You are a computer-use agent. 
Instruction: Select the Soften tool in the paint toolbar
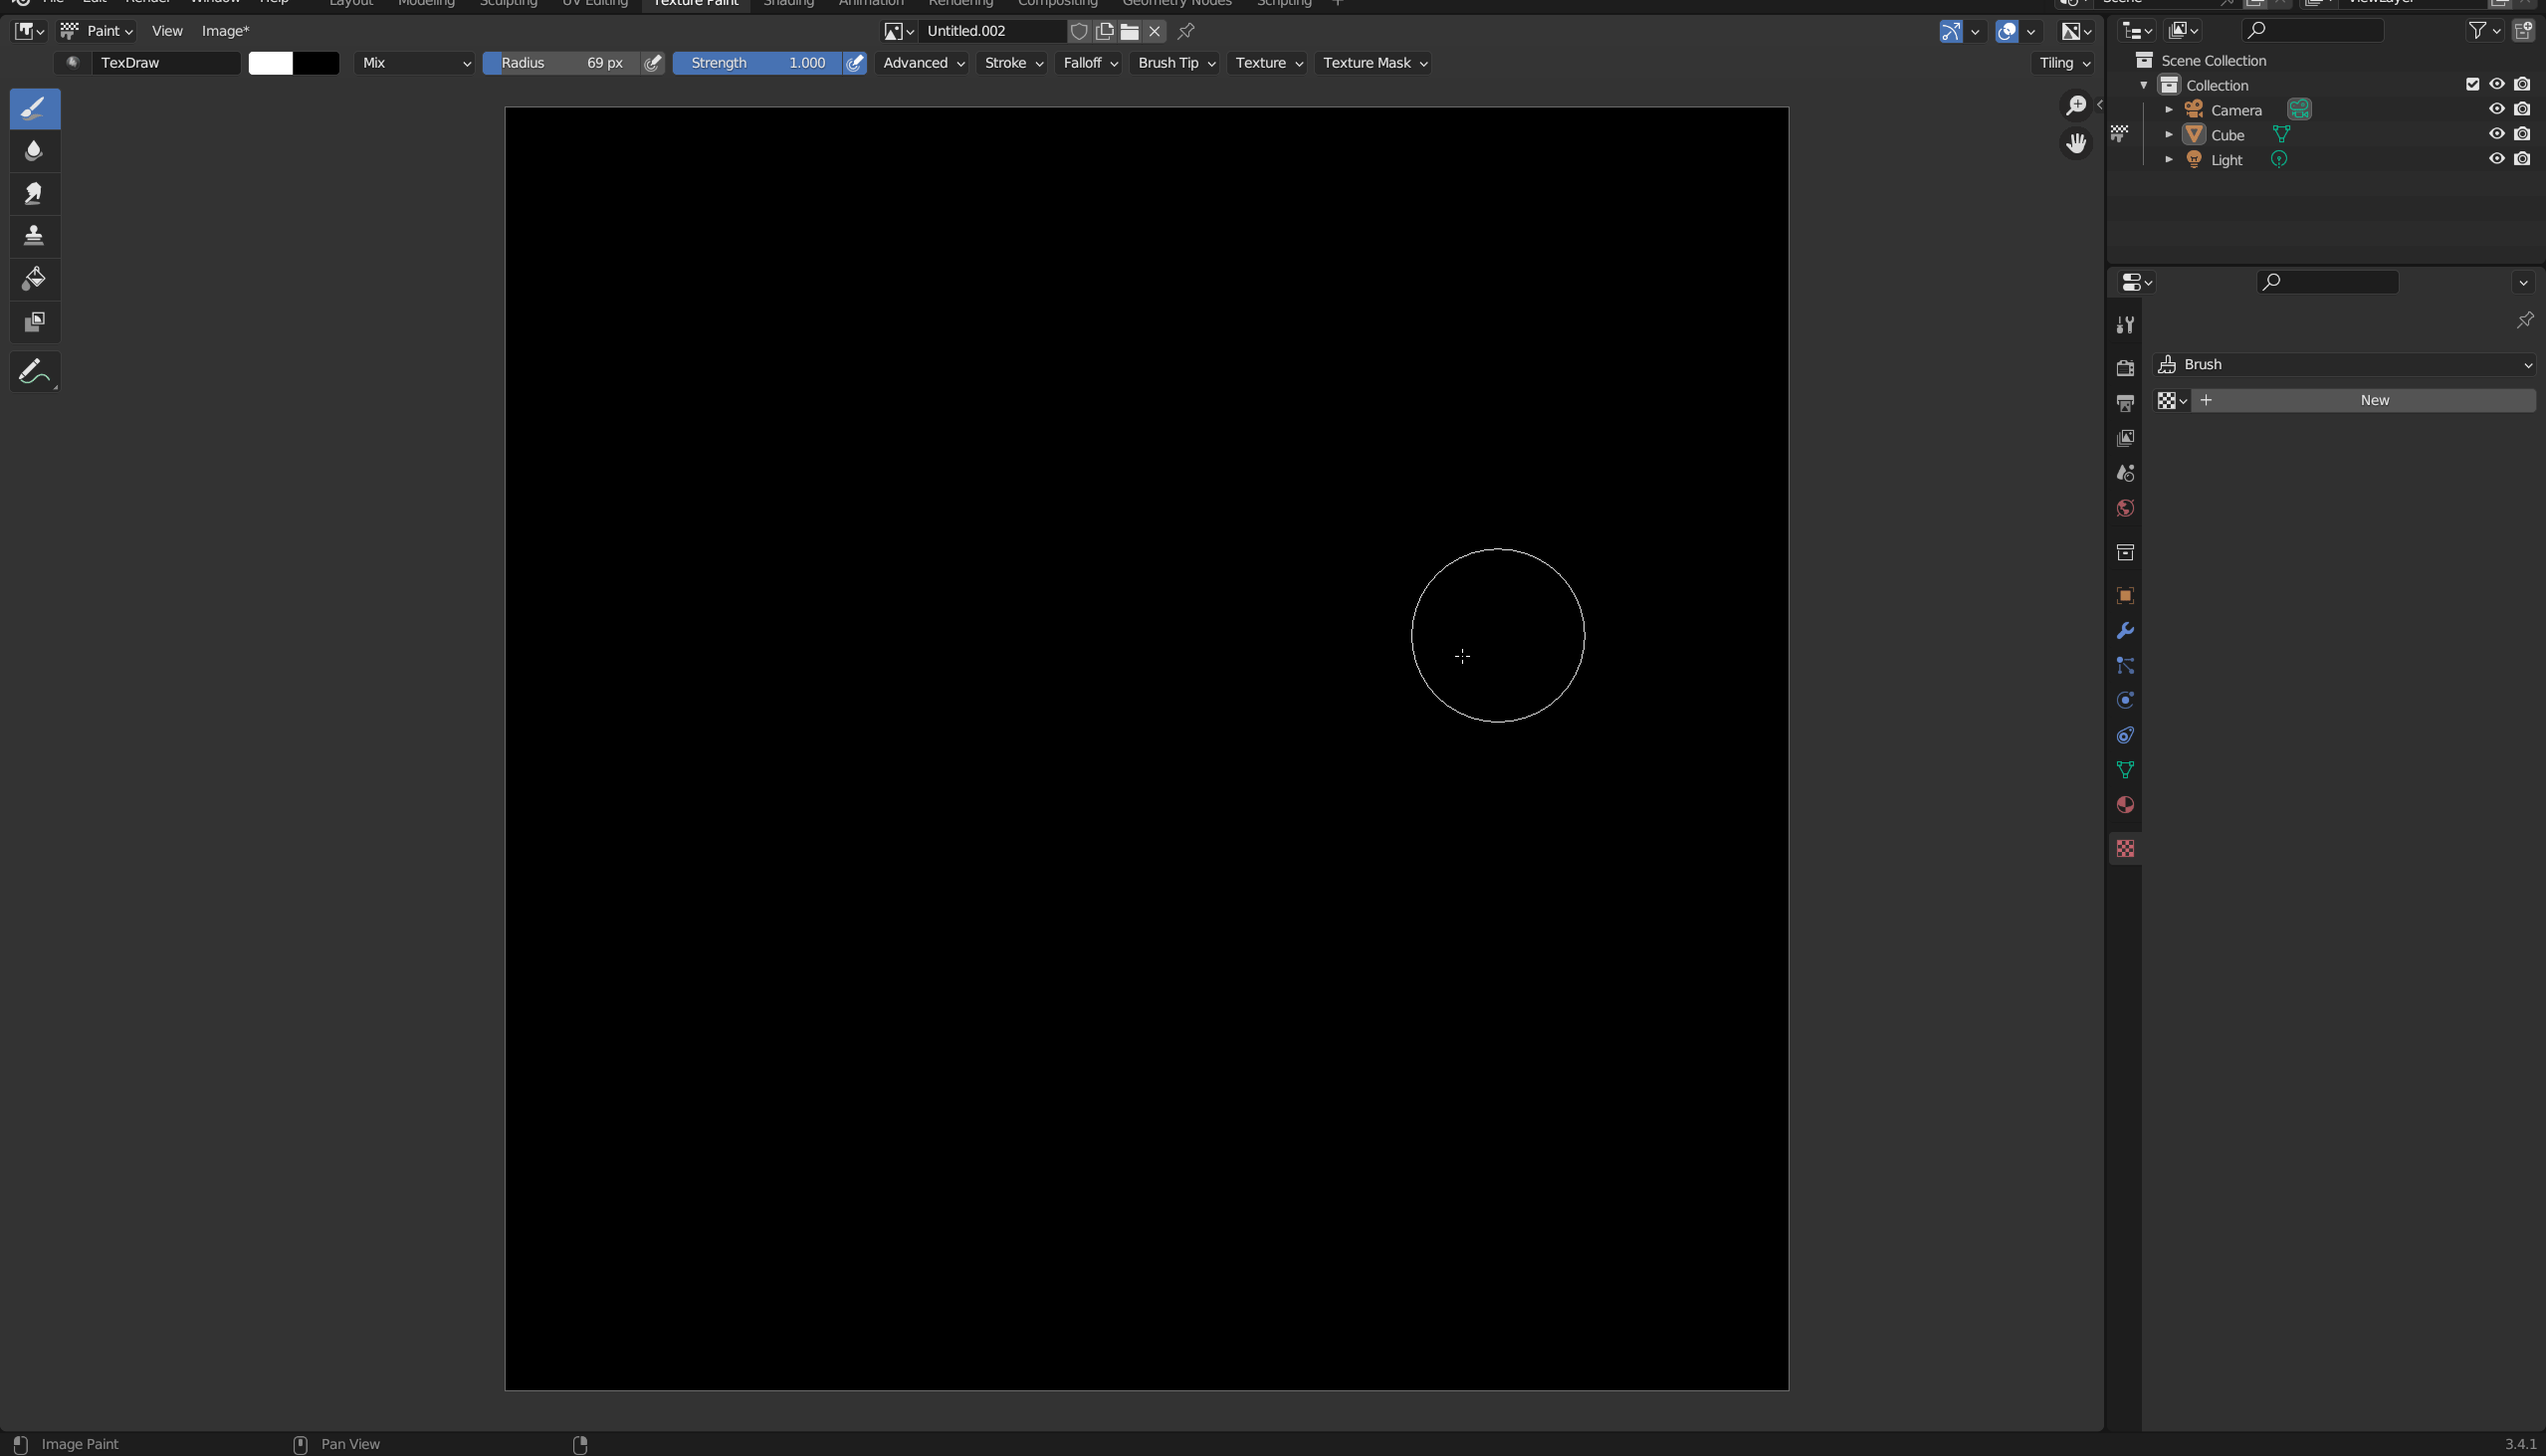33,151
